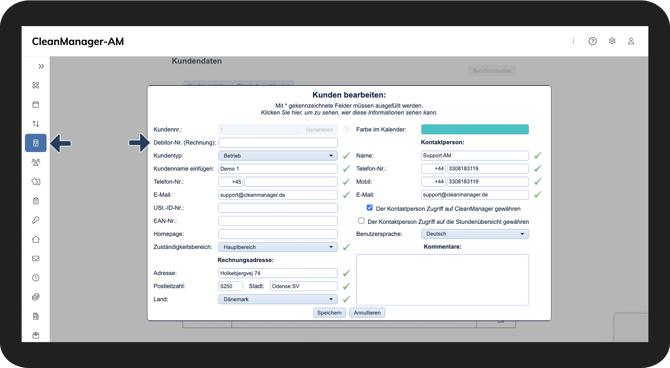Click the key icon in the sidebar

(x=36, y=220)
